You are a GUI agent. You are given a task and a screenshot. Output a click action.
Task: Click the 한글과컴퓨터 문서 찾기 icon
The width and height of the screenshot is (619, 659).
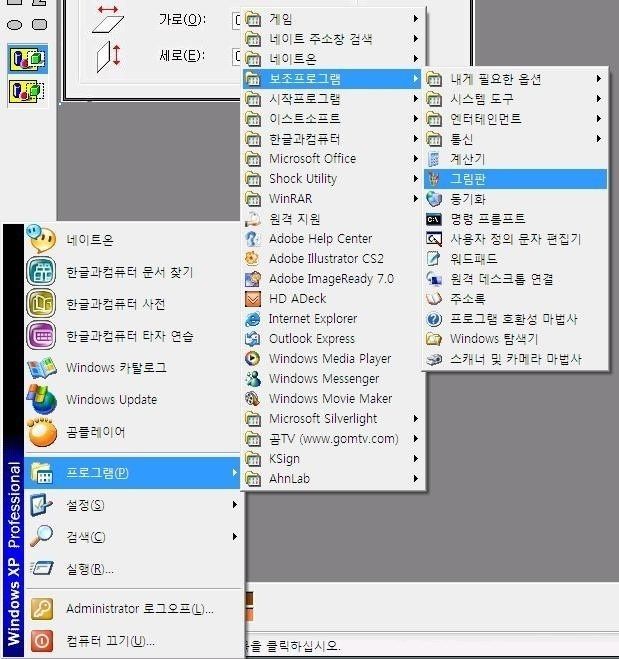click(41, 272)
